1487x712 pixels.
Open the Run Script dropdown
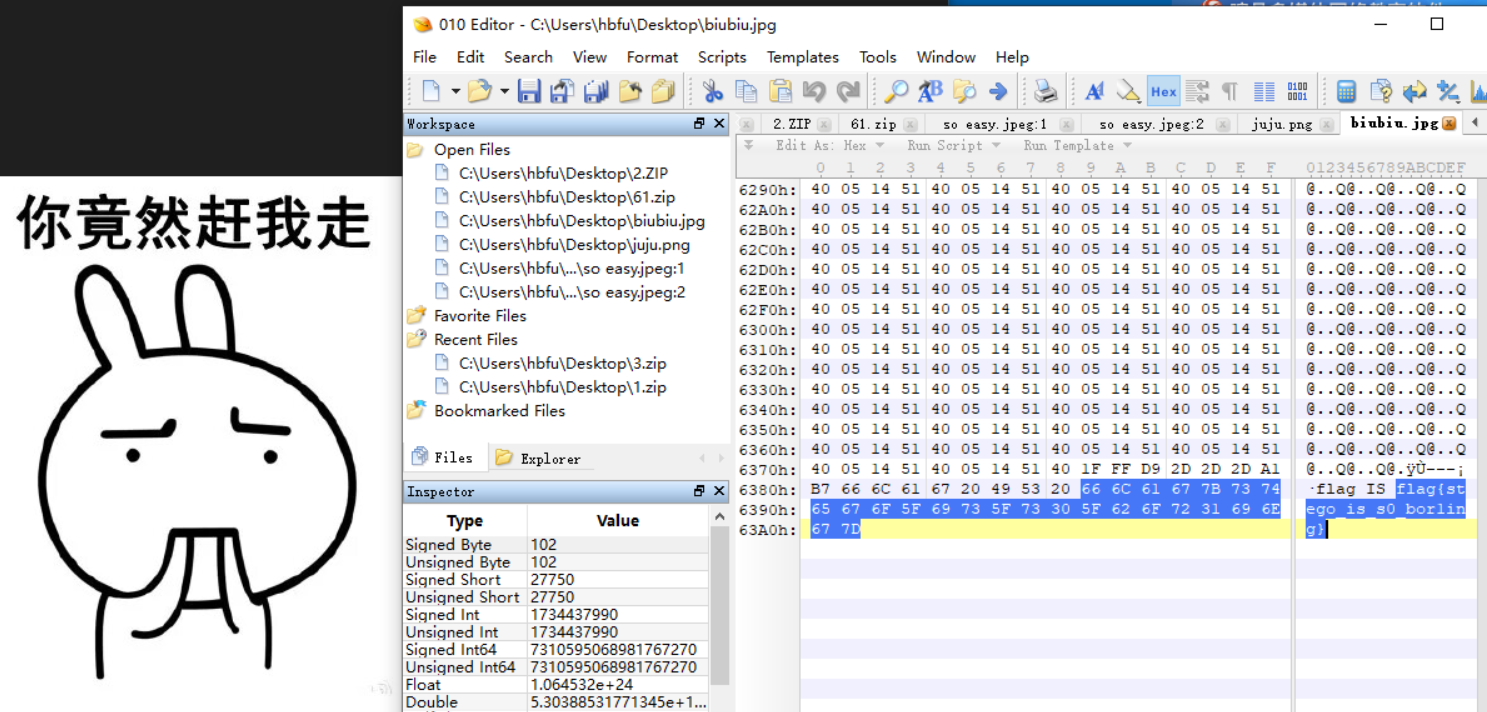coord(953,145)
